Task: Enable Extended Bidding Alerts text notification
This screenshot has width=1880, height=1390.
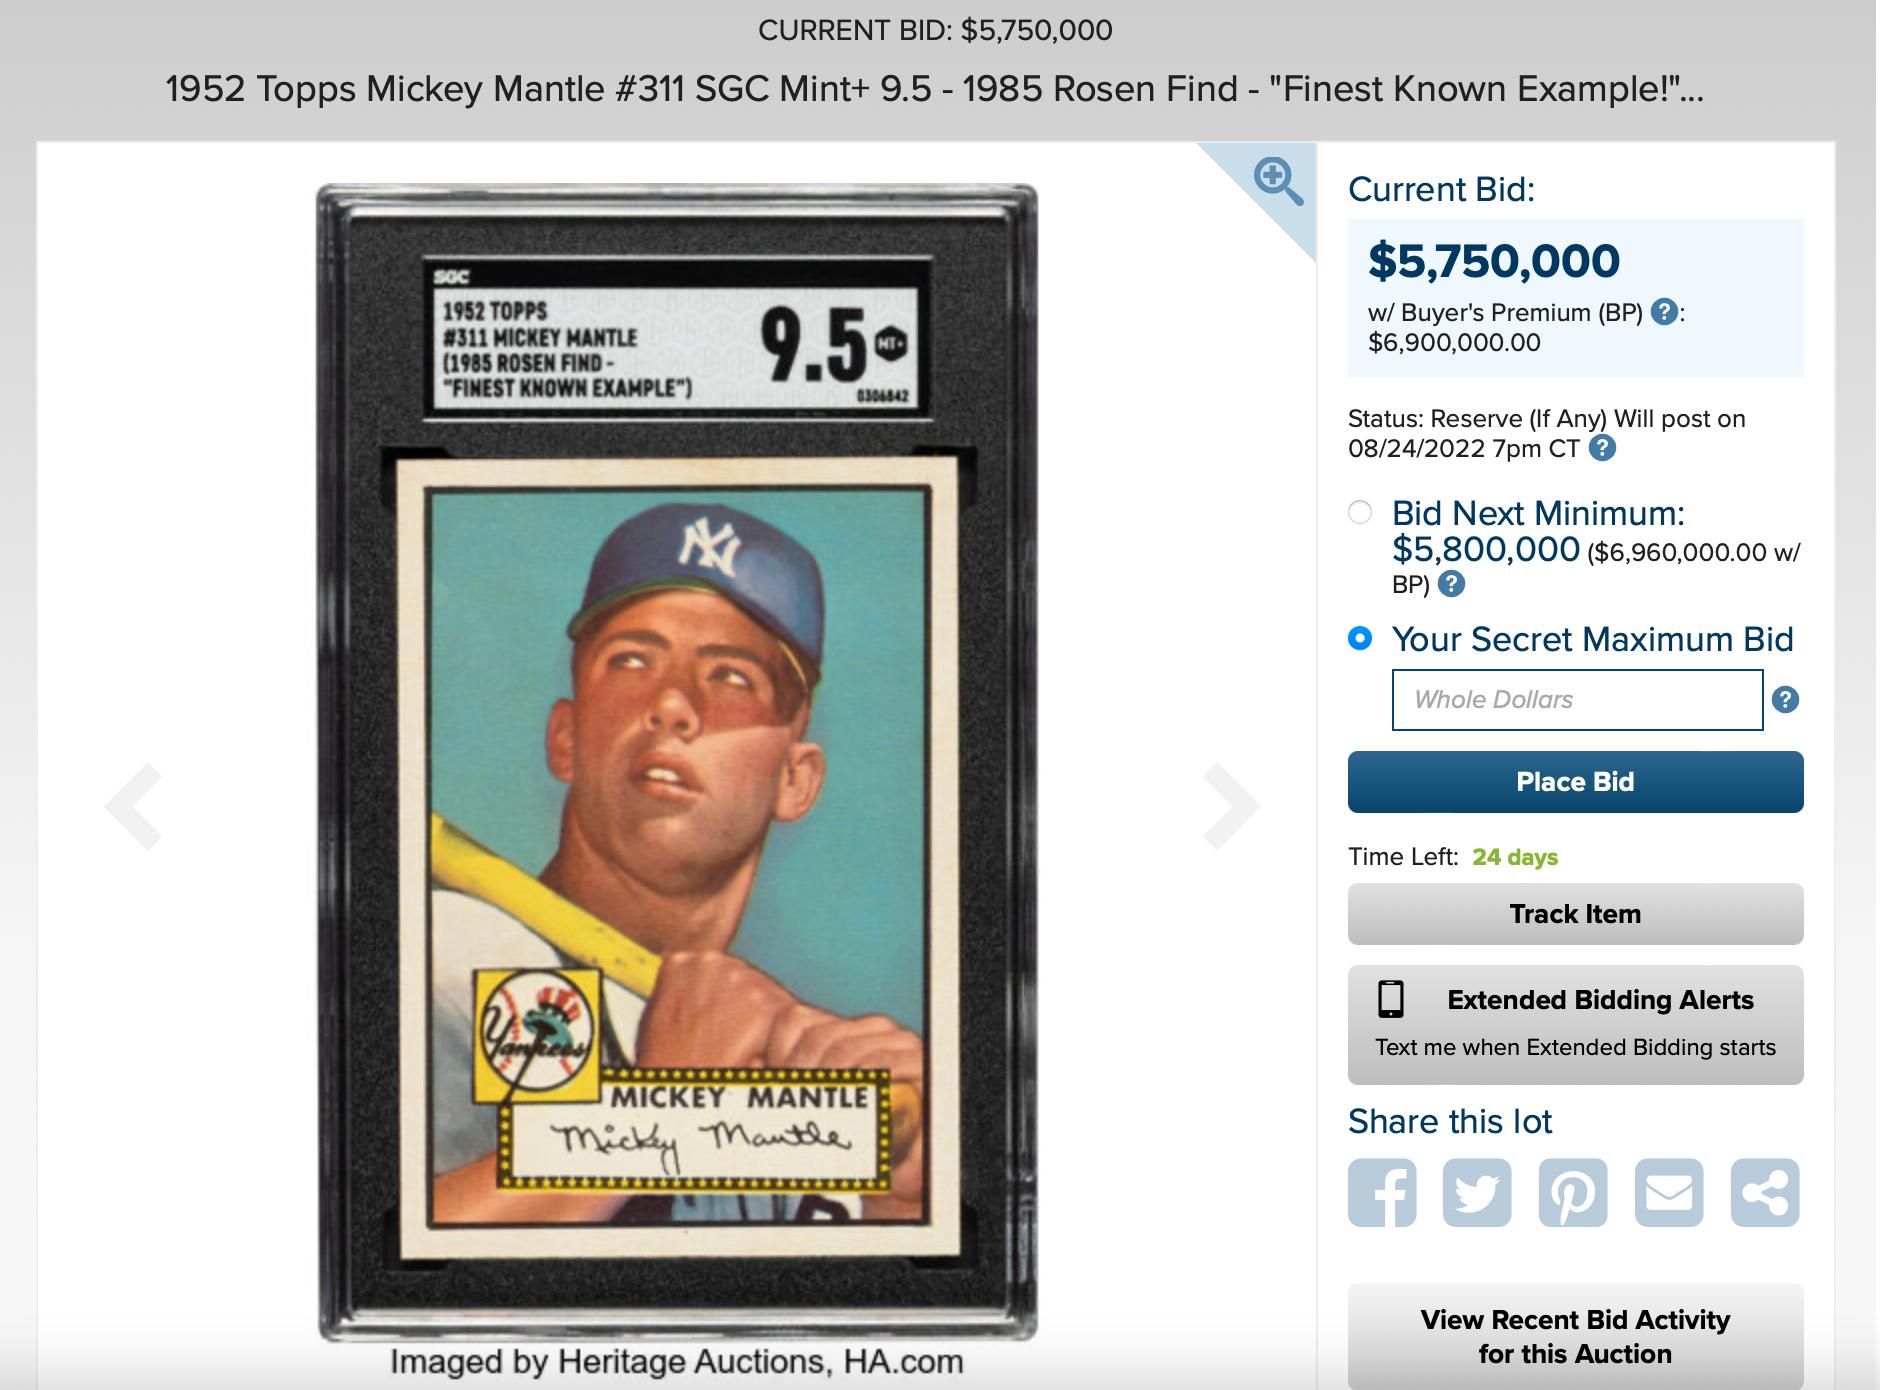Action: [1575, 1024]
